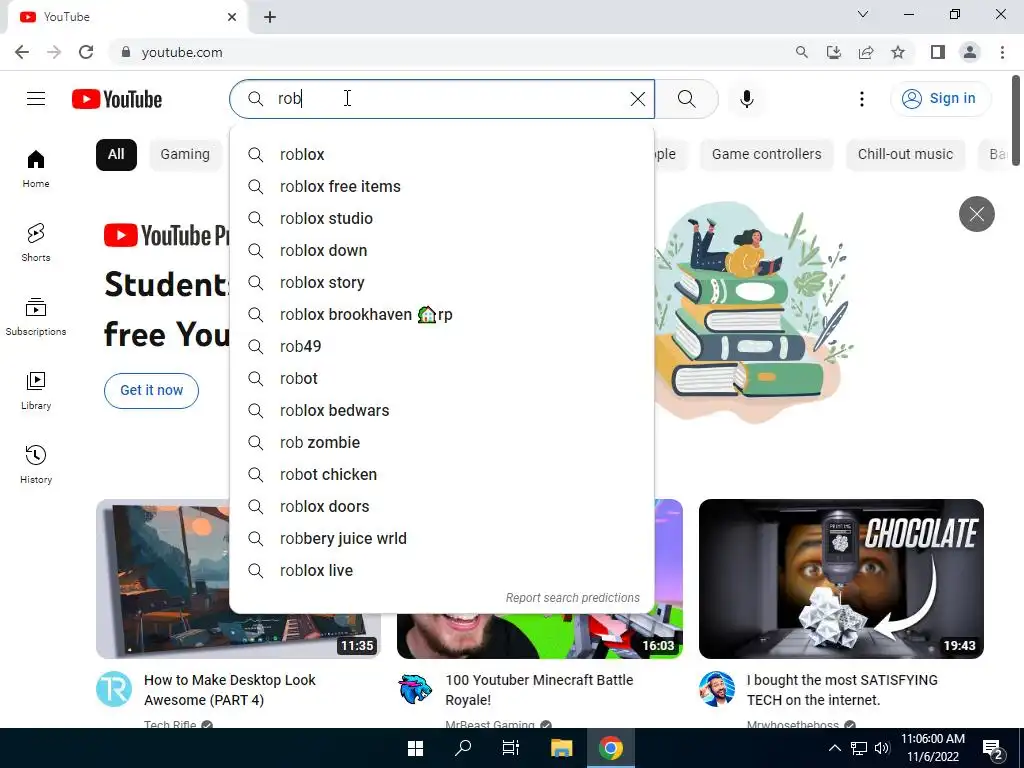This screenshot has width=1024, height=768.
Task: Choose suggestion roblox doors
Action: pos(442,507)
